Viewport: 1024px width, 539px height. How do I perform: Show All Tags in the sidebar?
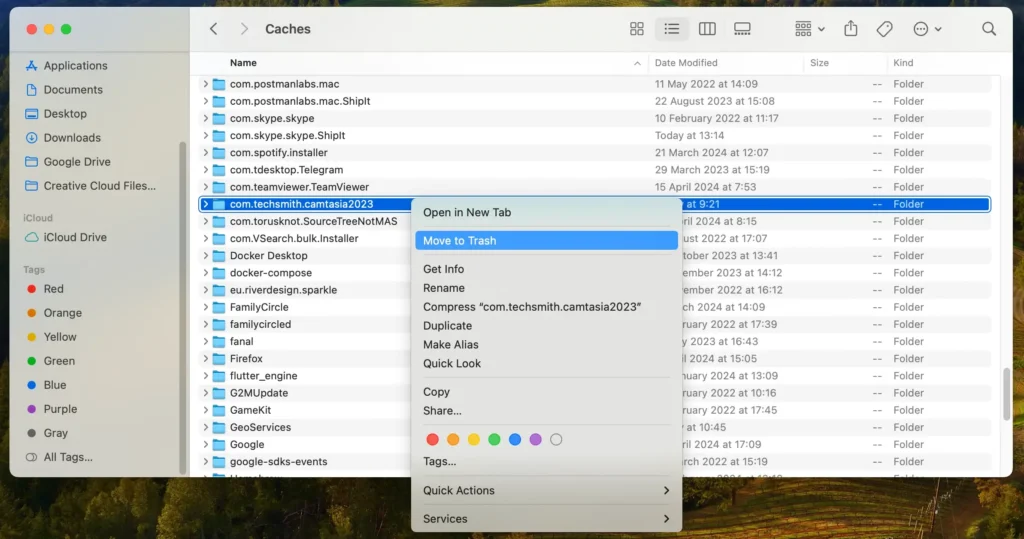pos(59,457)
